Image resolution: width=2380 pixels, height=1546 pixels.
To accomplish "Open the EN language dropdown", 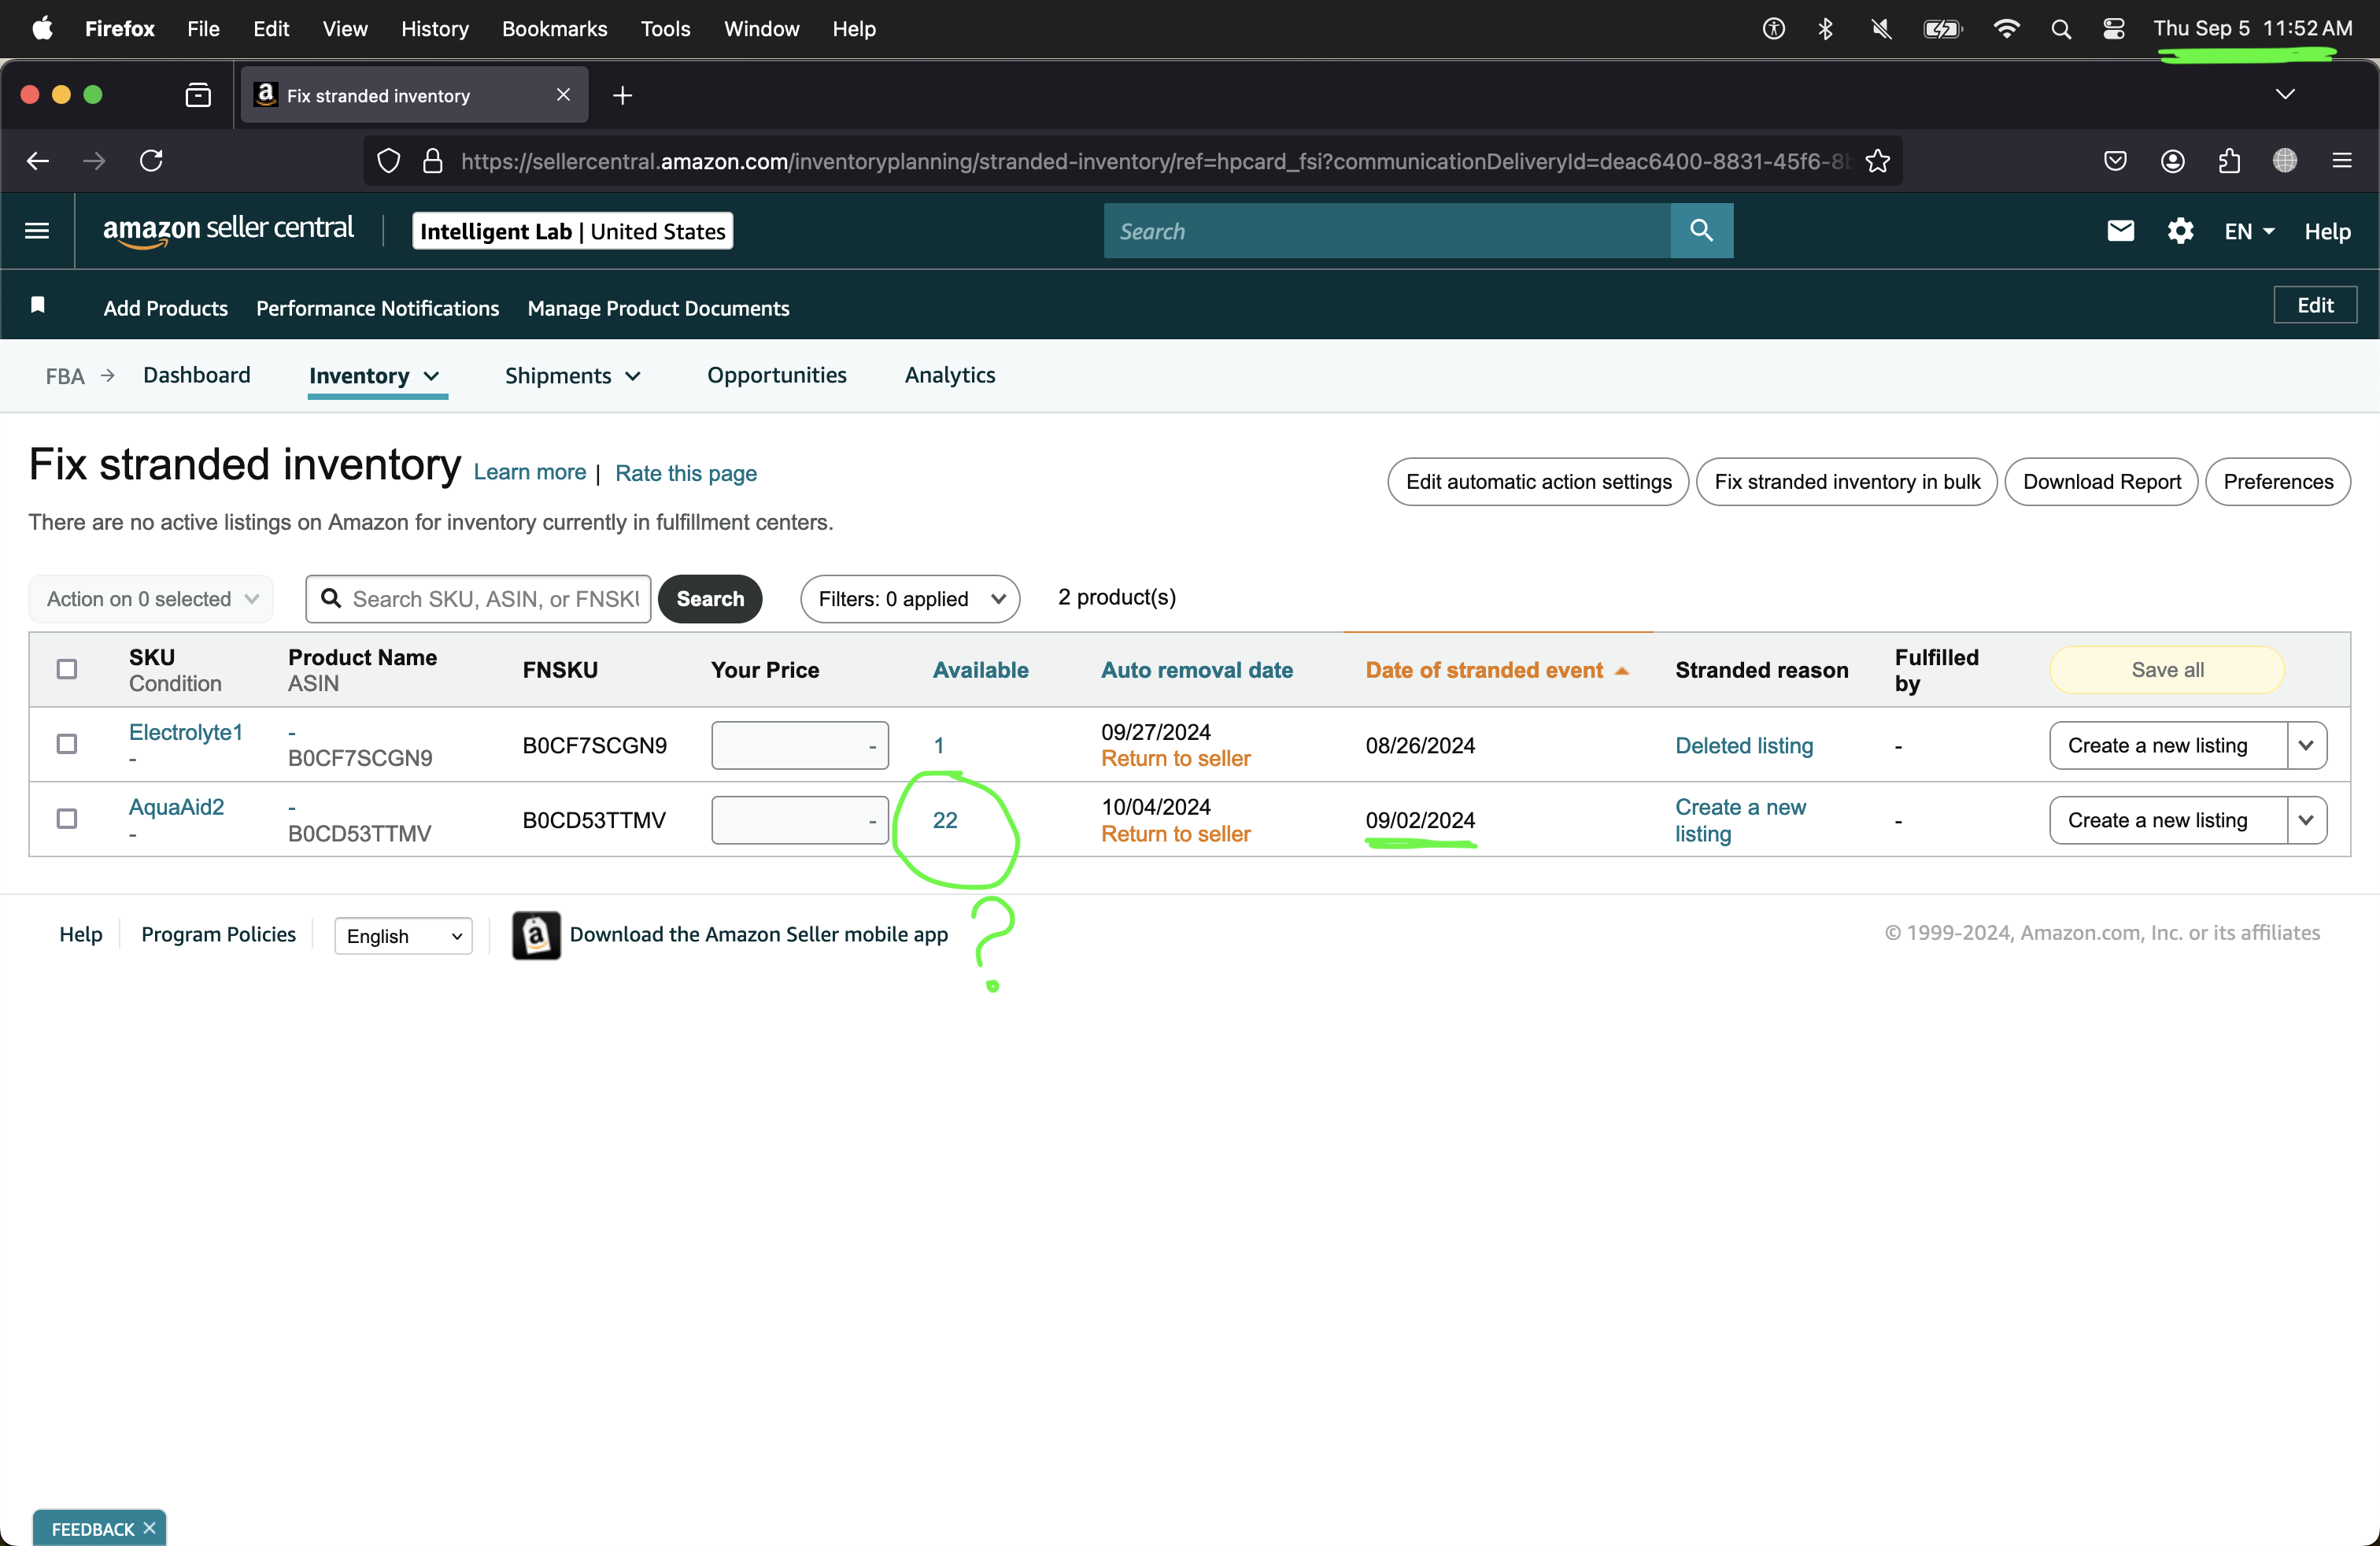I will [x=2249, y=231].
